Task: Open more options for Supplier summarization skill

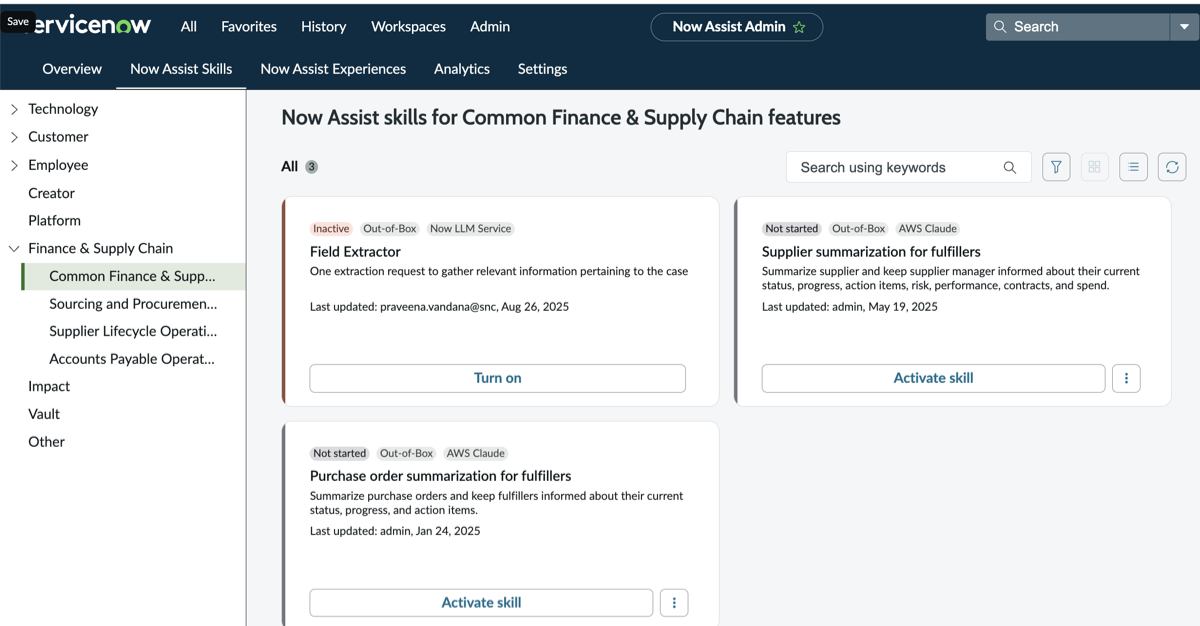Action: (x=1126, y=378)
